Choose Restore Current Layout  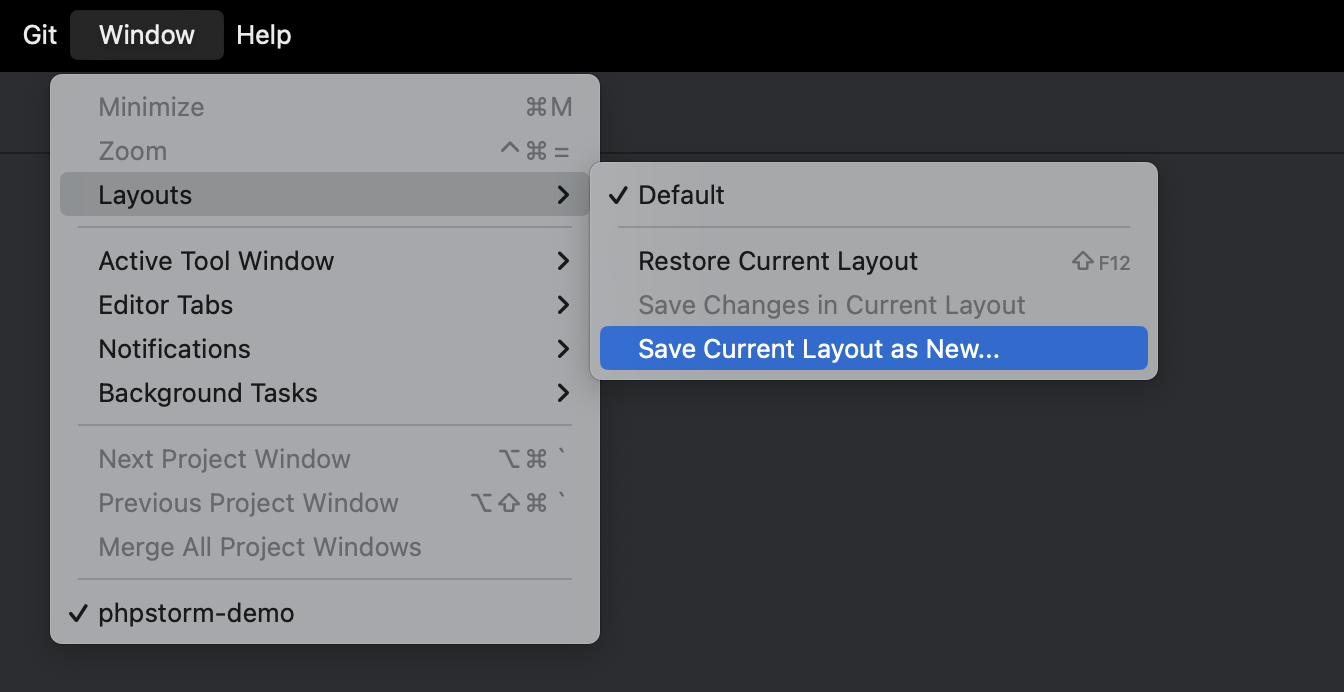[x=778, y=261]
